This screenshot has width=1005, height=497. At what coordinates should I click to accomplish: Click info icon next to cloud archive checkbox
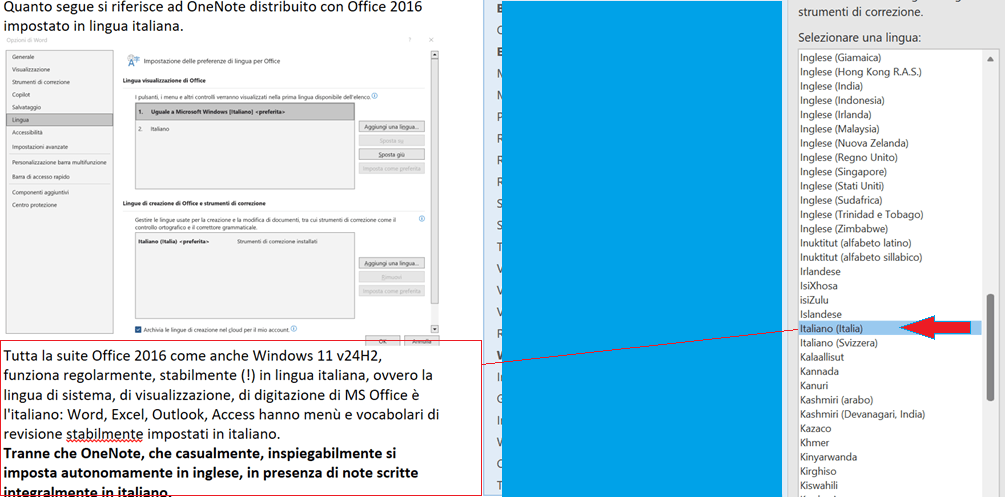[x=294, y=329]
